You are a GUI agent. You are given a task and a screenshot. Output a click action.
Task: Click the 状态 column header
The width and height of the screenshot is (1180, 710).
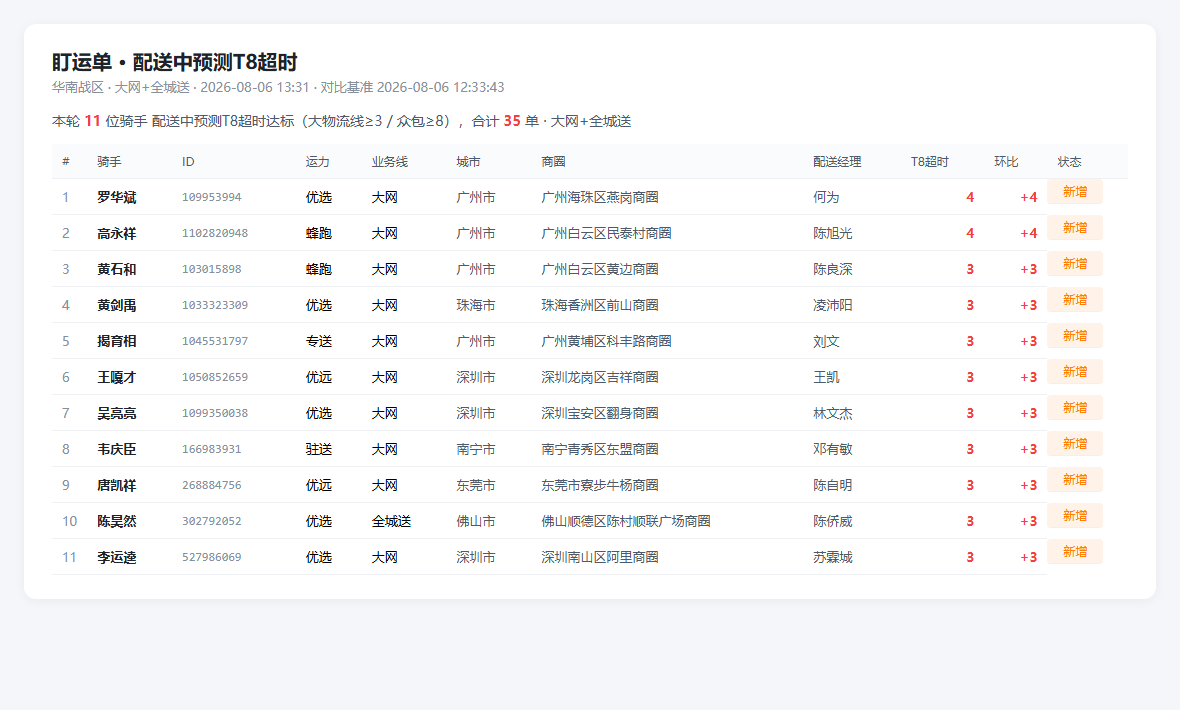[1069, 162]
